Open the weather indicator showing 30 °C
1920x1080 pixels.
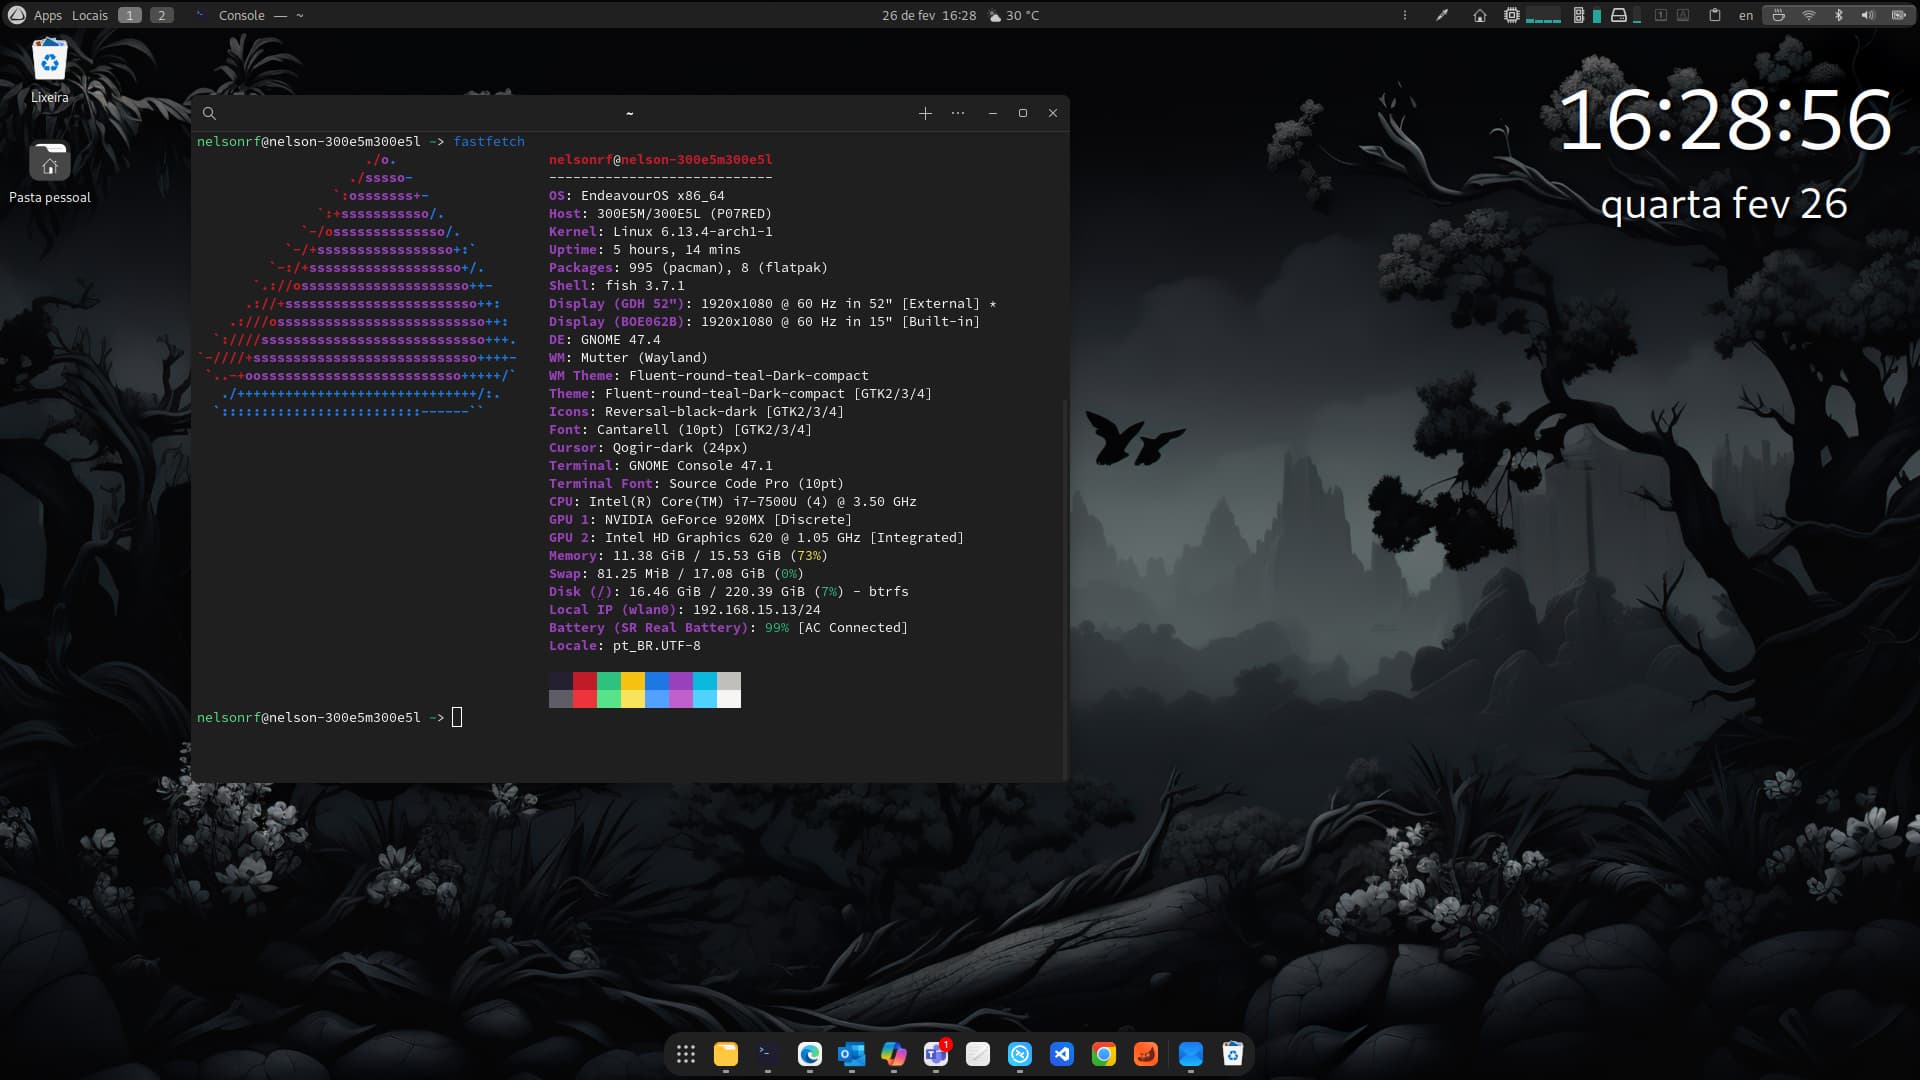[x=1014, y=15]
